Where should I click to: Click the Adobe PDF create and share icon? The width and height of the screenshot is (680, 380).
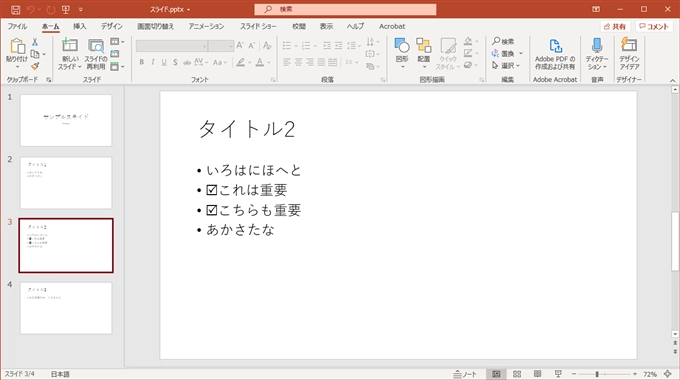point(555,46)
